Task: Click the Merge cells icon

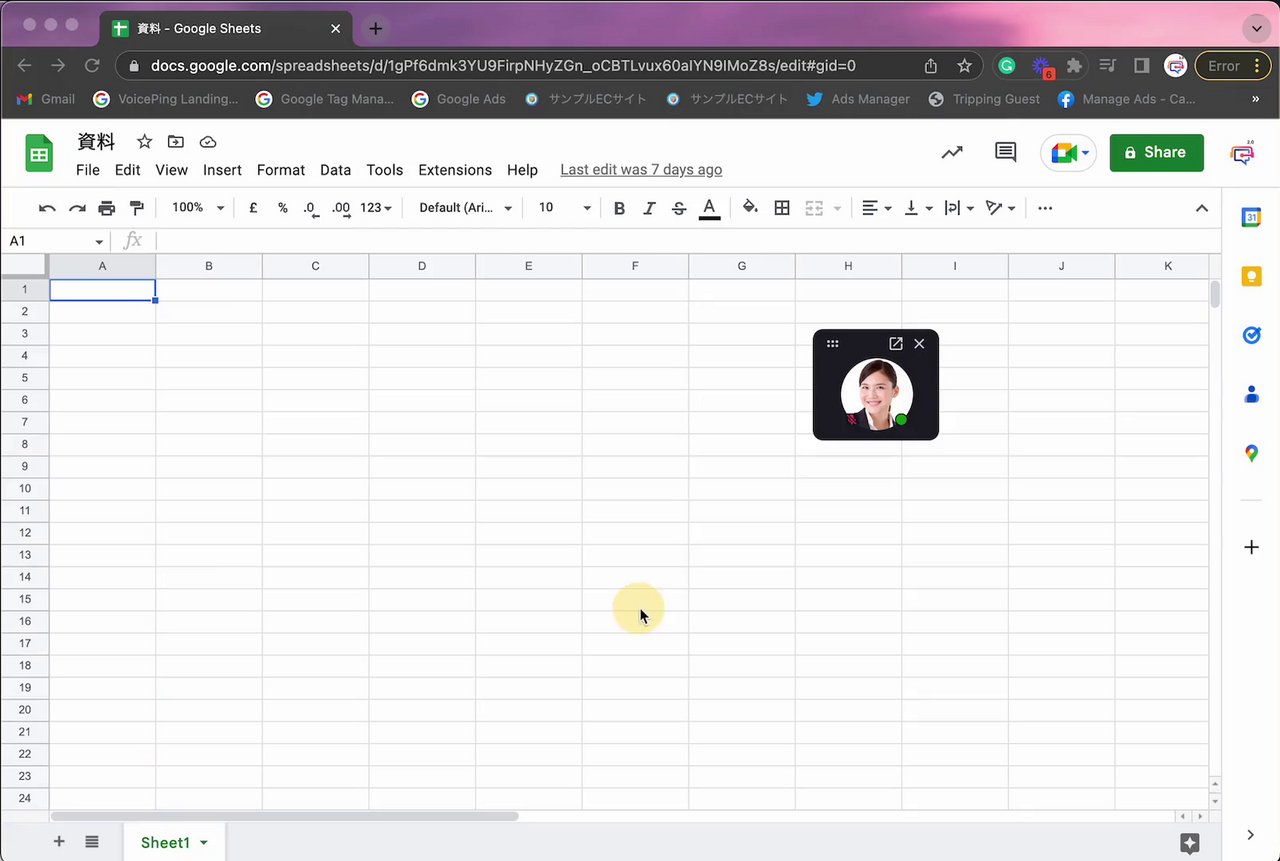Action: (x=814, y=208)
